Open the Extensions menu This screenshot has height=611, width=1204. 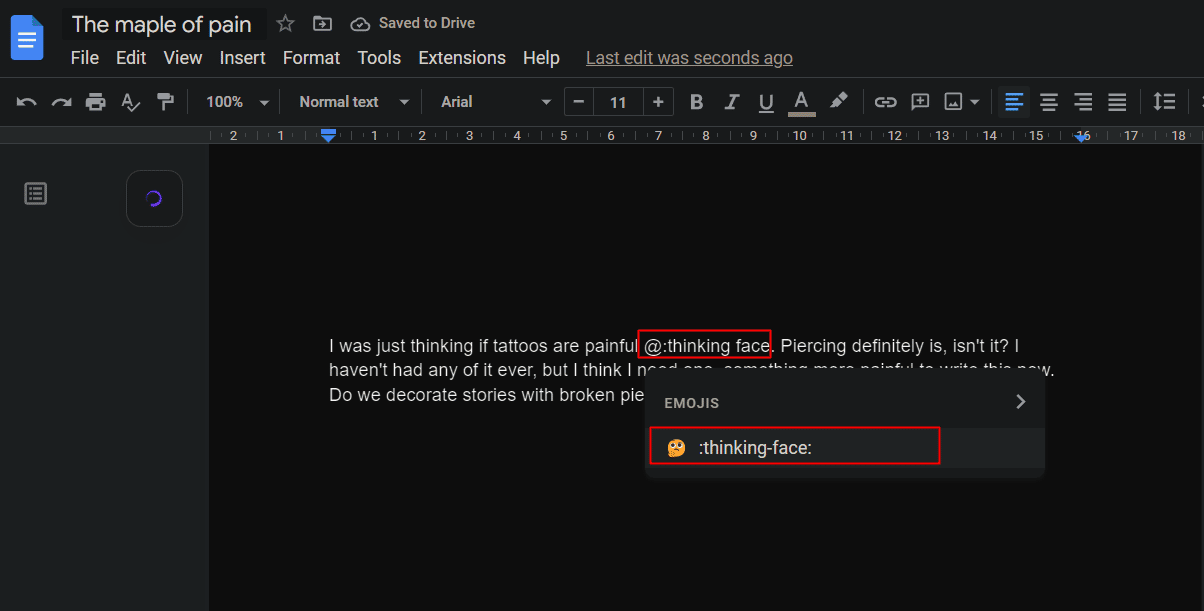click(x=462, y=58)
